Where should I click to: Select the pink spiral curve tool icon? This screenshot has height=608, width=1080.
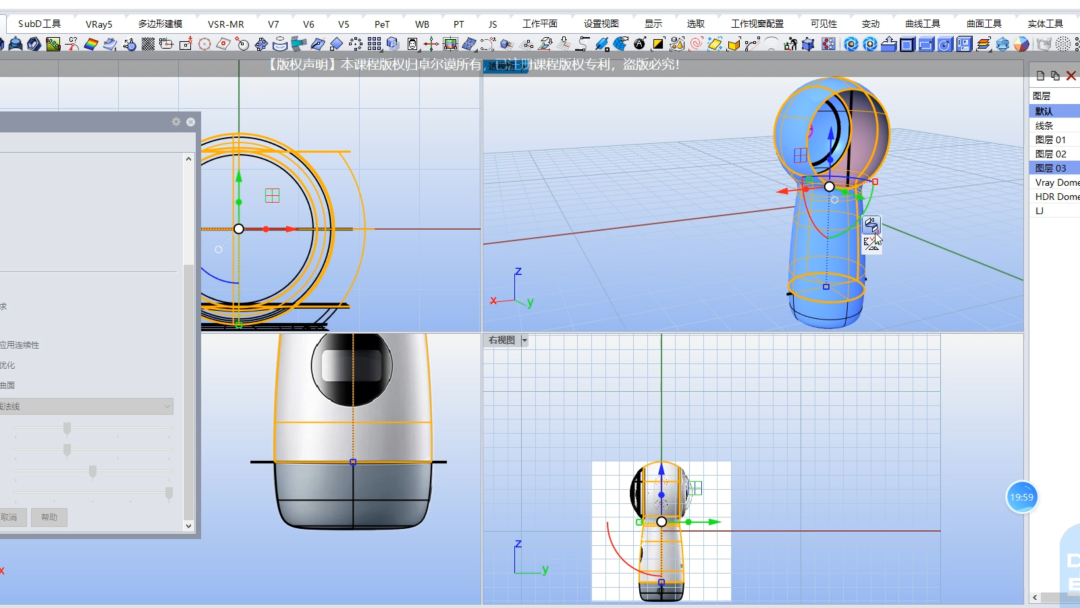pyautogui.click(x=696, y=44)
